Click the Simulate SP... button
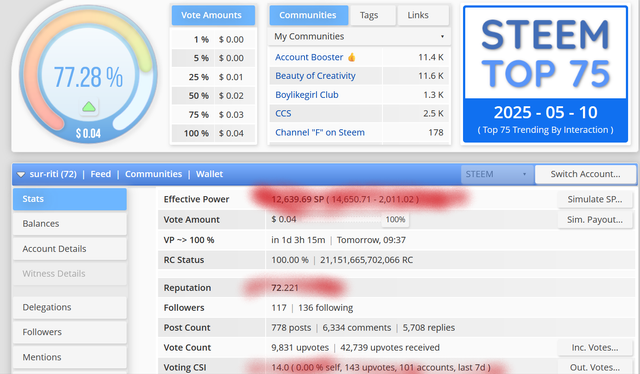This screenshot has height=374, width=640. (x=595, y=199)
